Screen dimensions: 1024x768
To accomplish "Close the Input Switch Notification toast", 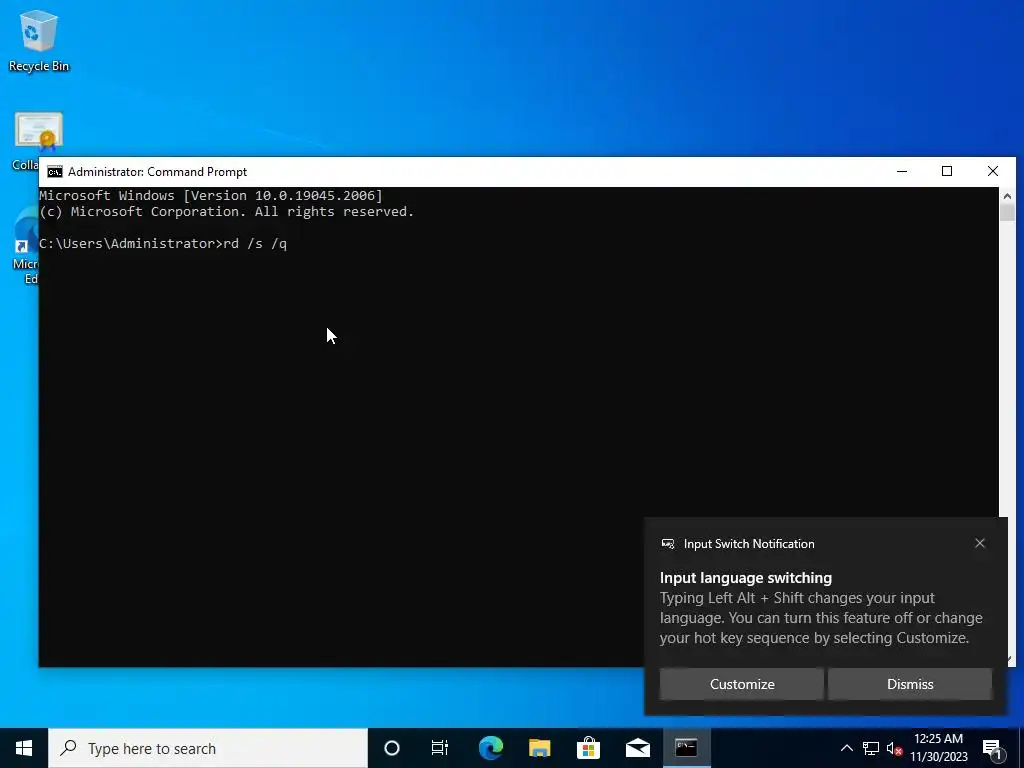I will (980, 543).
